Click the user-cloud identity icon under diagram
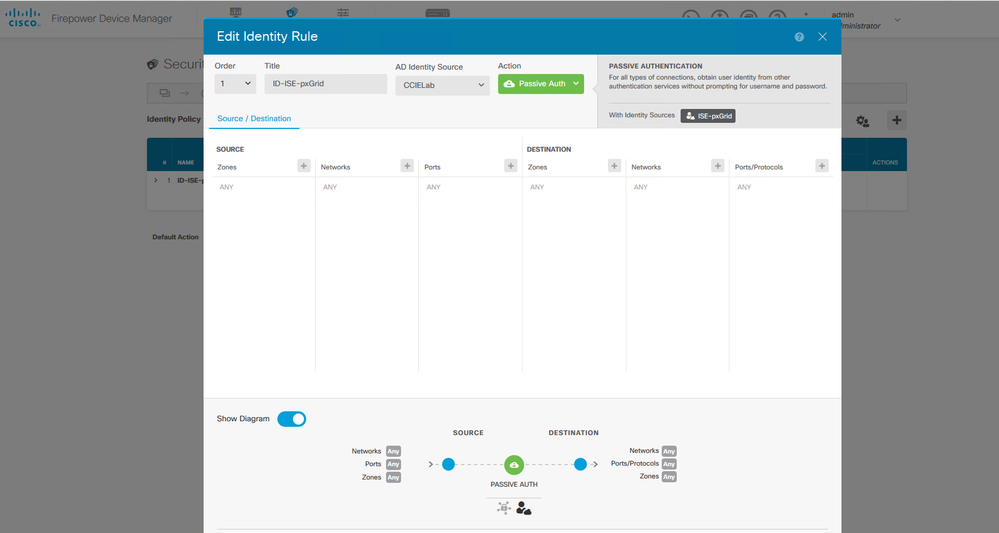Screen dimensions: 999x533 pyautogui.click(x=524, y=508)
